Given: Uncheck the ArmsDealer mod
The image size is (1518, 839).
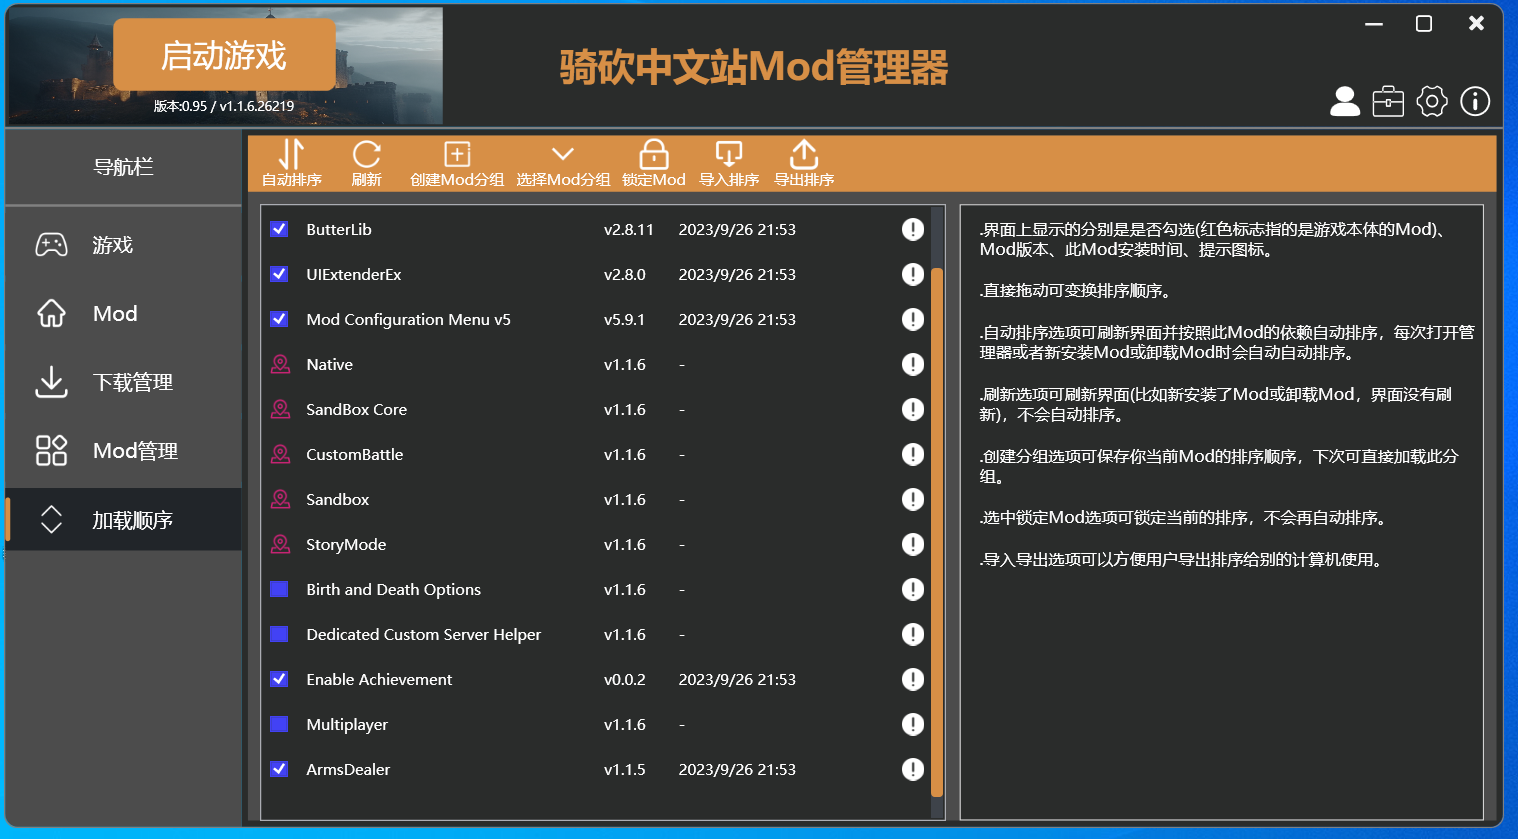Looking at the screenshot, I should (279, 769).
